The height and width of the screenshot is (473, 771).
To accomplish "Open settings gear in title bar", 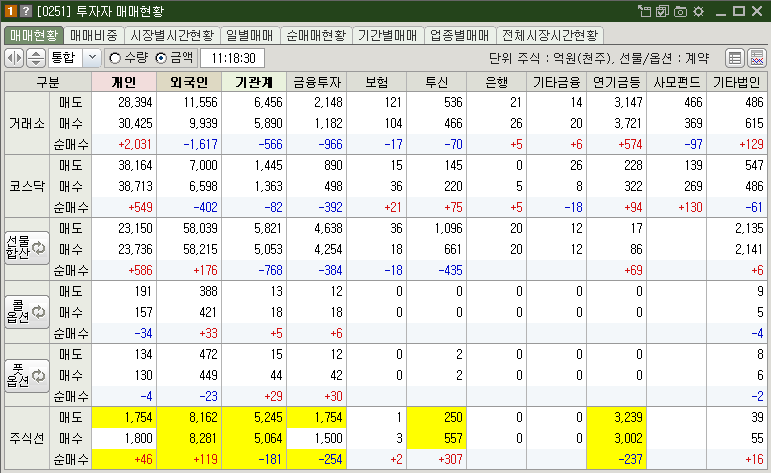I will tap(698, 11).
